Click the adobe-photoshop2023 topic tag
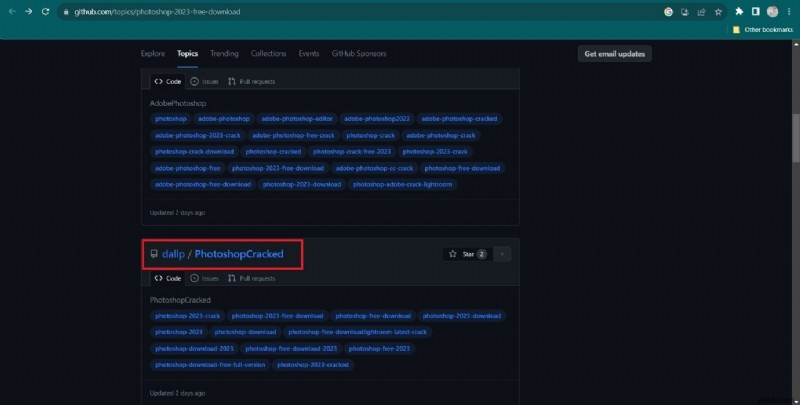This screenshot has width=800, height=405. point(377,119)
